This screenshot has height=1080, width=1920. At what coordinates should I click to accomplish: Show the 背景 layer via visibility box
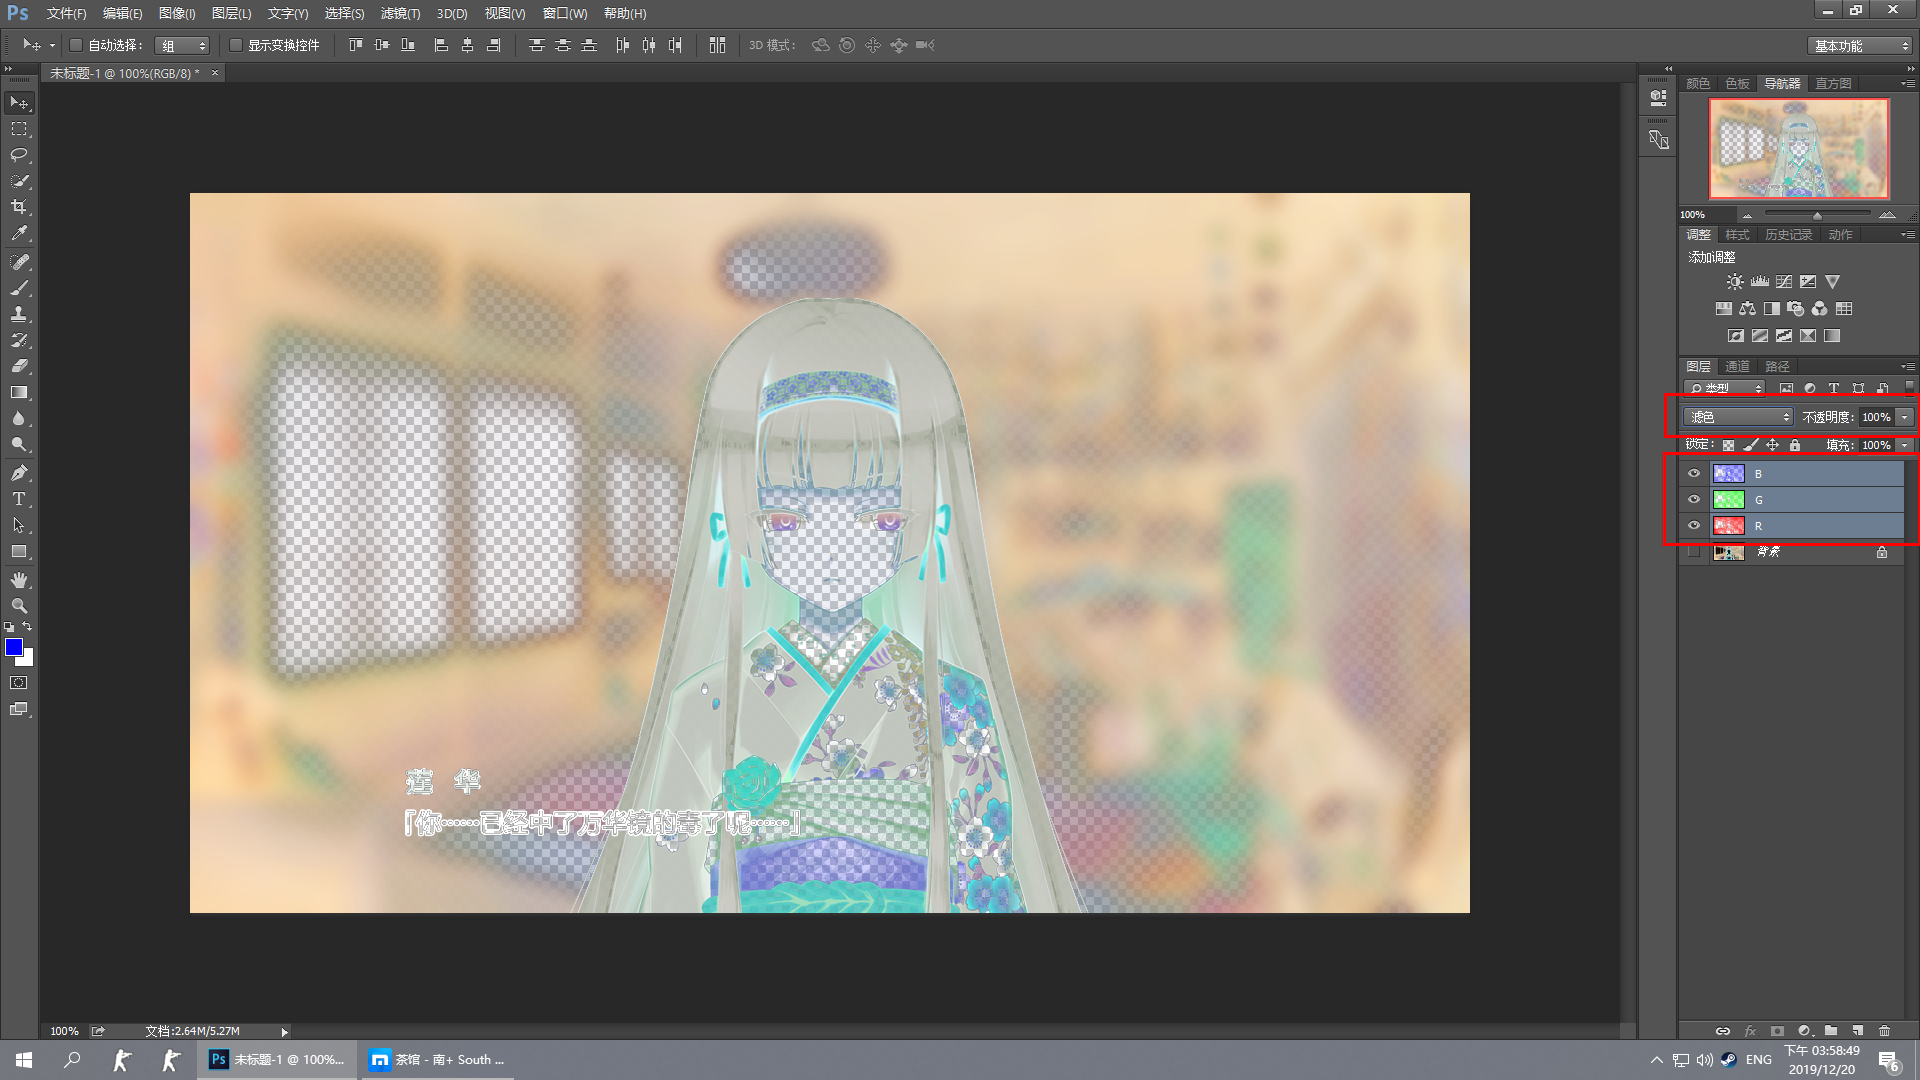[x=1694, y=552]
